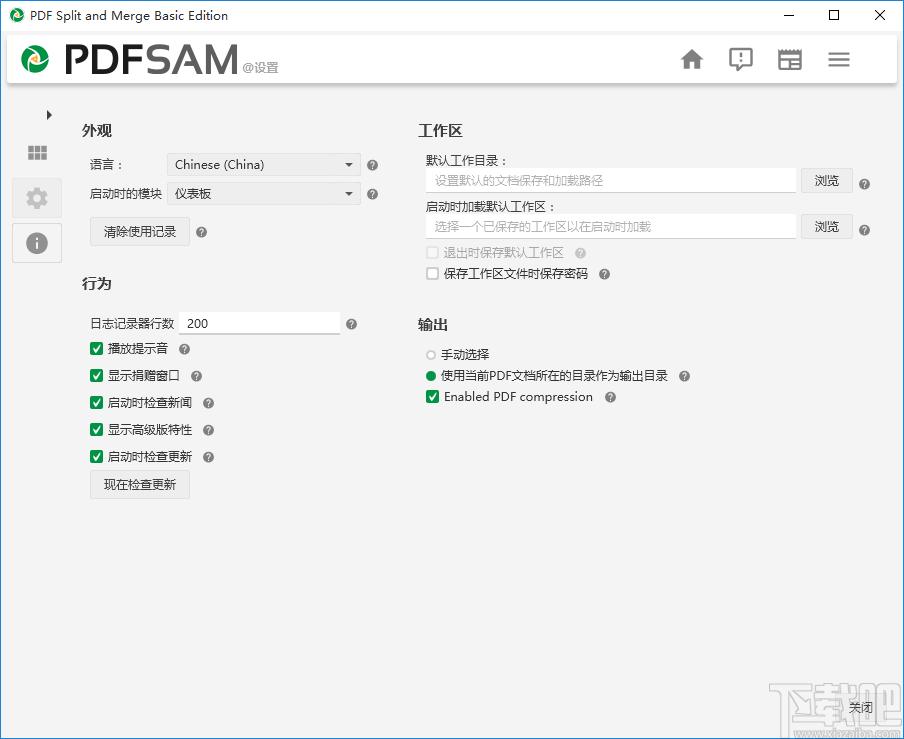Toggle 显示捐赠窗口 checkbox
Viewport: 904px width, 739px height.
97,376
